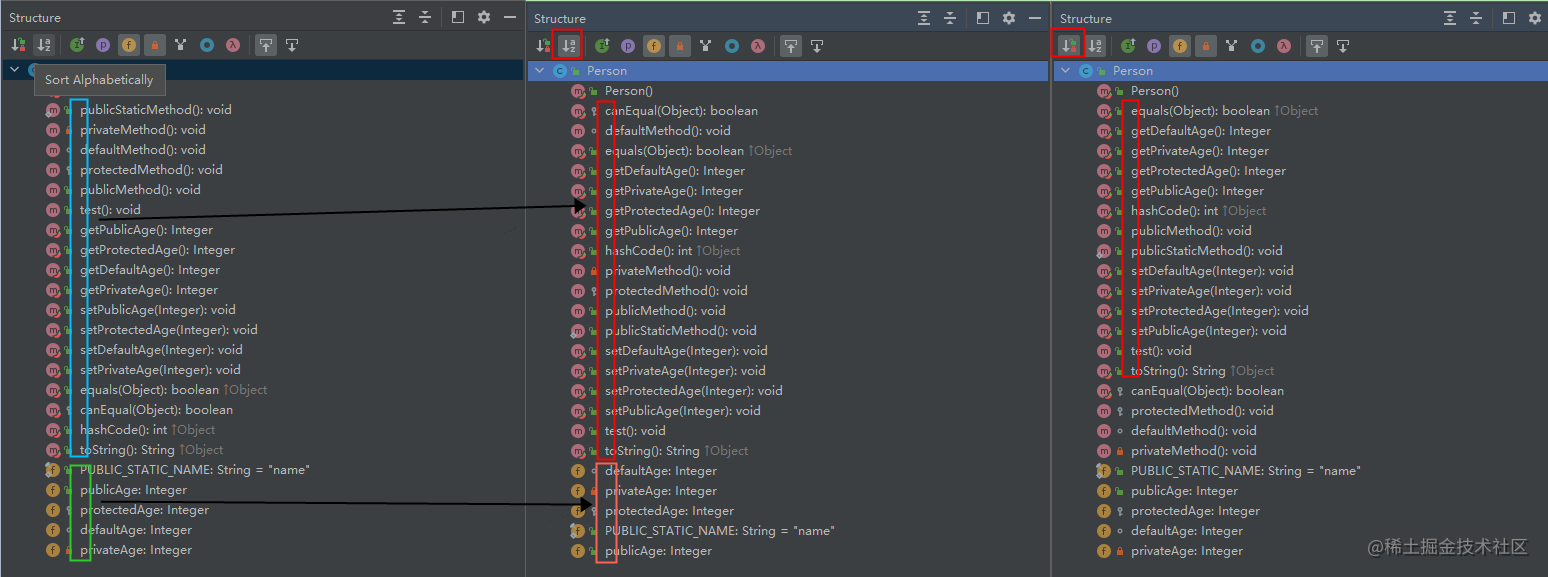Toggle Show Properties icon in right Structure panel
This screenshot has width=1548, height=577.
1153,45
